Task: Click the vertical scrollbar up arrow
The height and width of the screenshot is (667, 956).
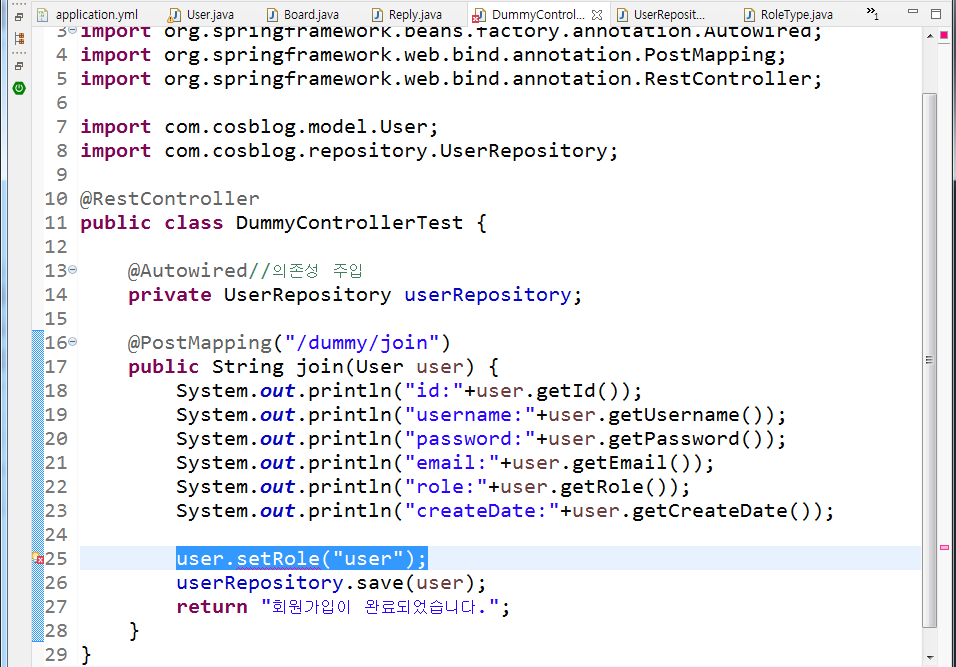Action: coord(930,37)
